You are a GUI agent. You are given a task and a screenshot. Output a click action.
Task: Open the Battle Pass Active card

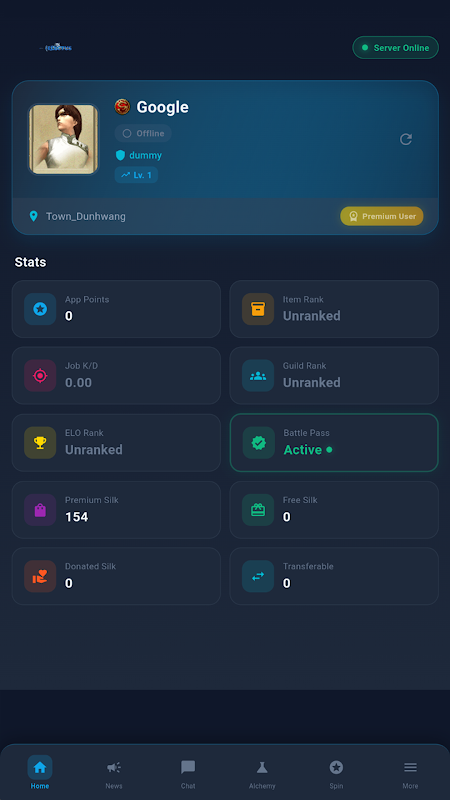(334, 442)
